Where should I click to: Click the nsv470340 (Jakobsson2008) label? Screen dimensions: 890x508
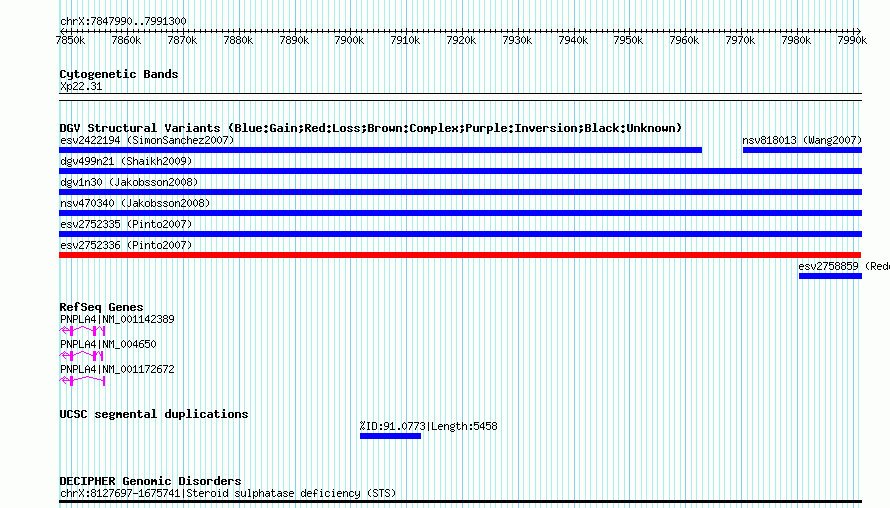coord(135,203)
